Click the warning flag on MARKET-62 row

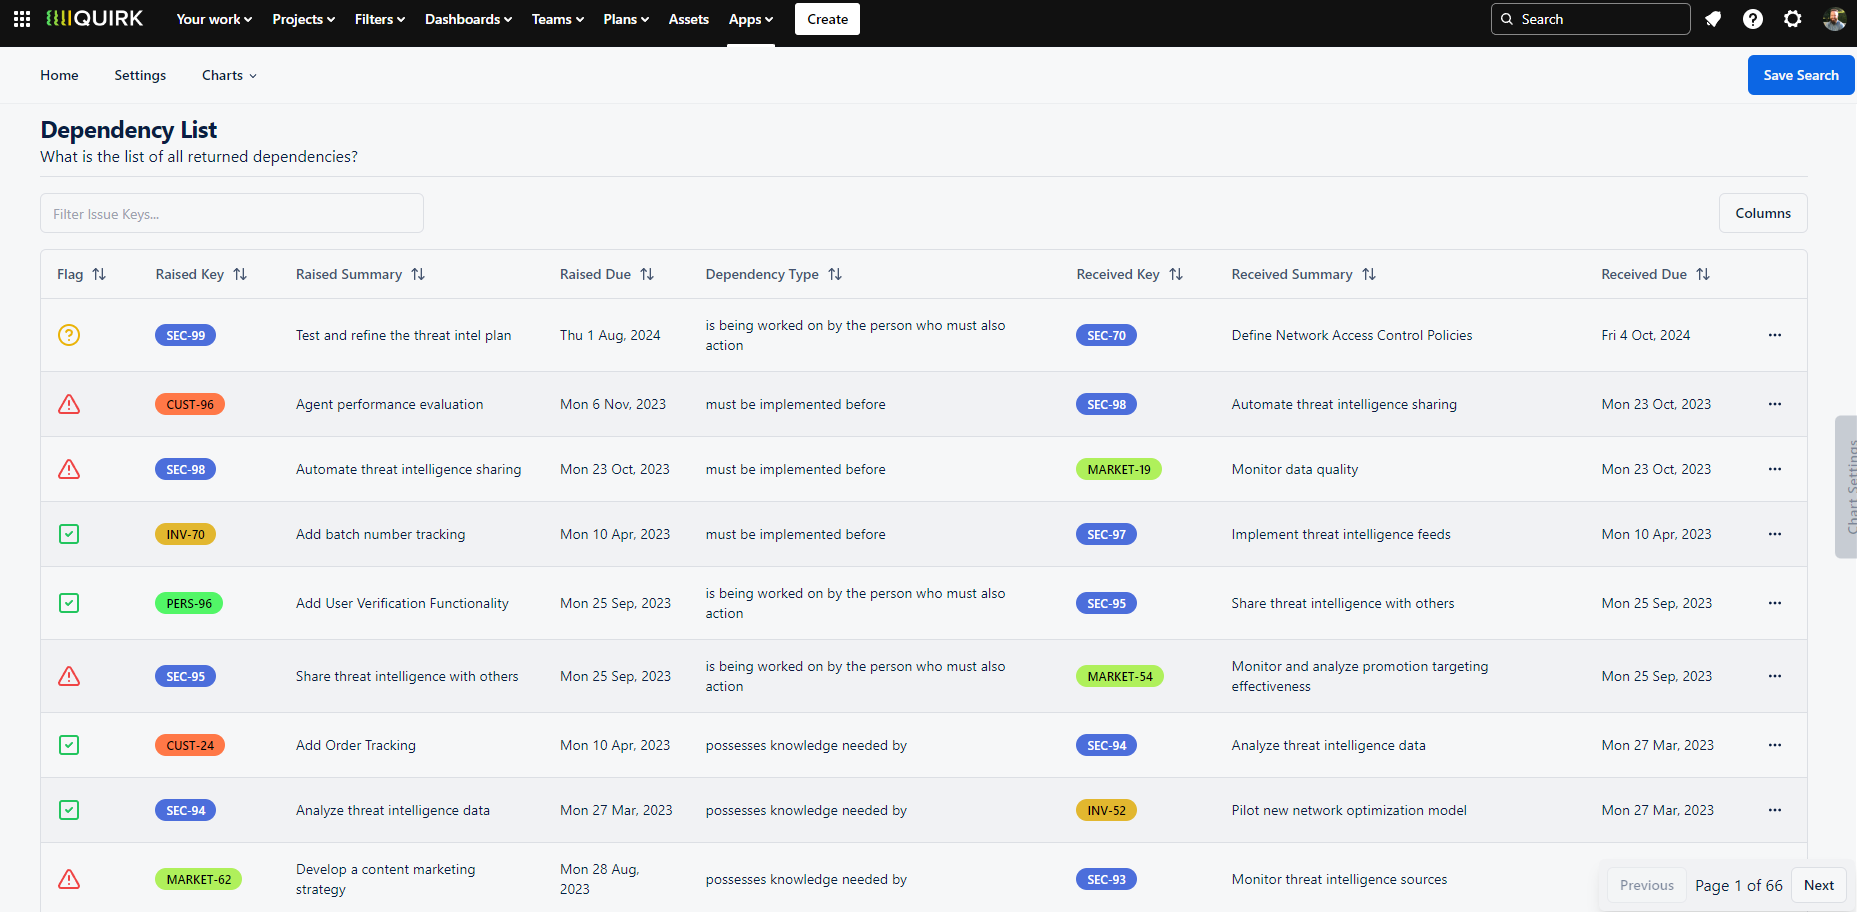click(x=69, y=879)
